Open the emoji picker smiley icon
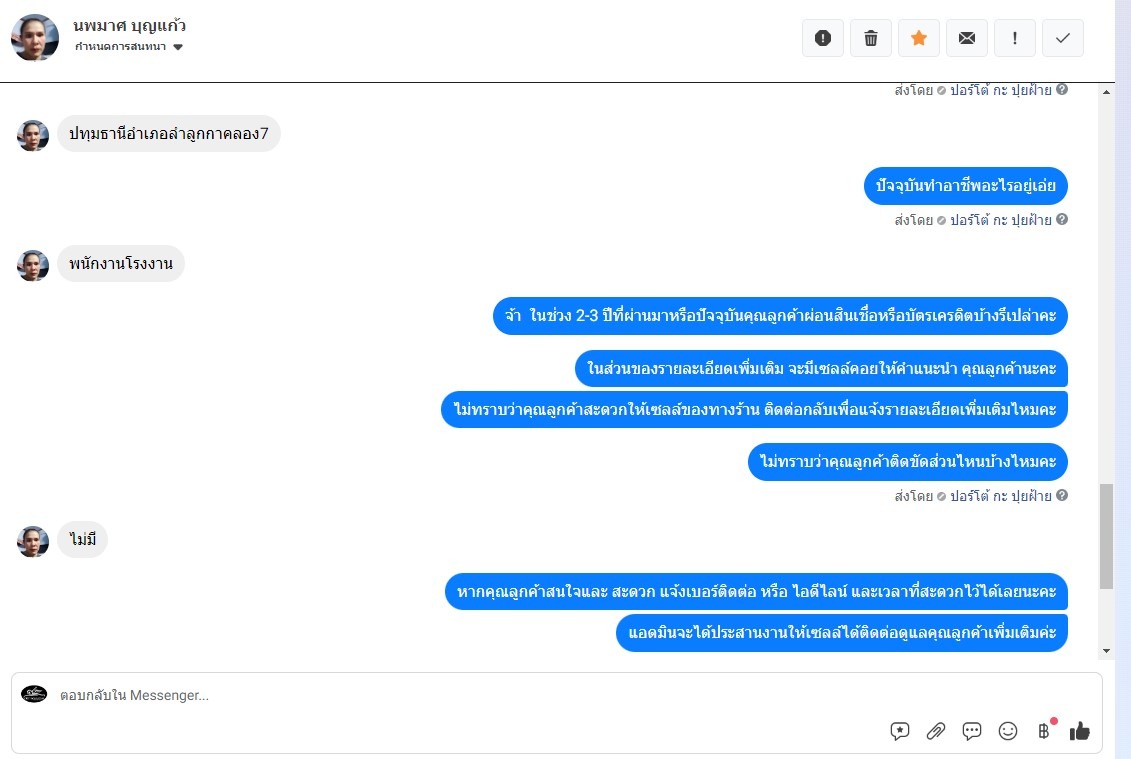Image resolution: width=1131 pixels, height=759 pixels. [1008, 731]
